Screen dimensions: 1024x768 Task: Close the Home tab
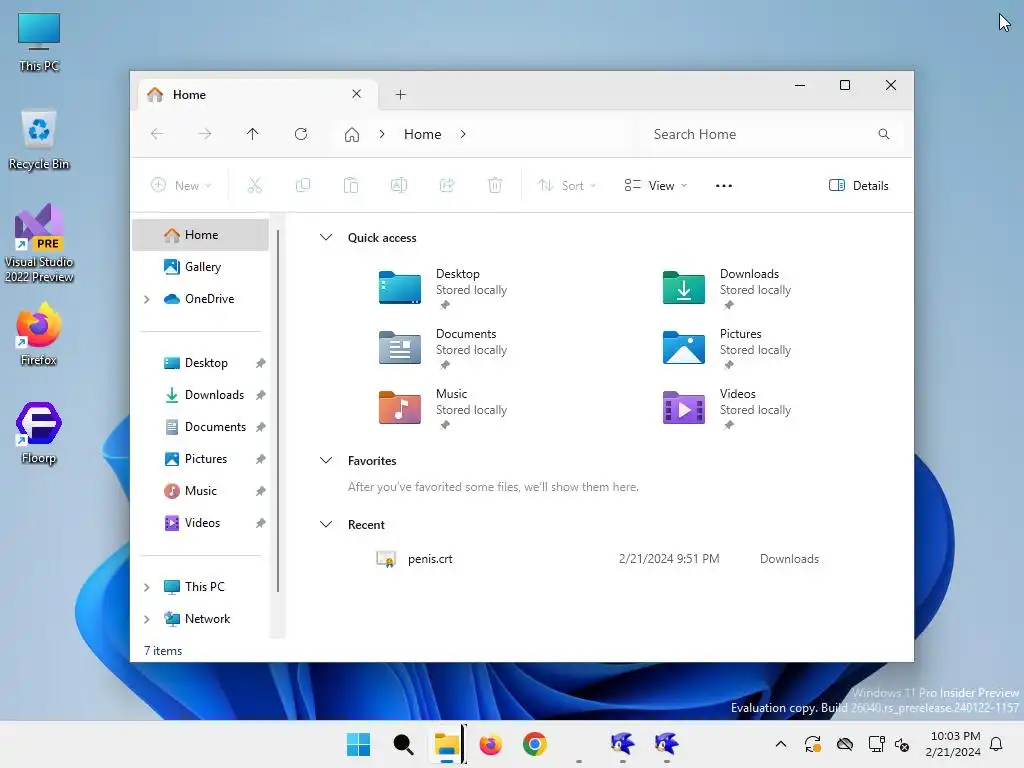point(357,94)
